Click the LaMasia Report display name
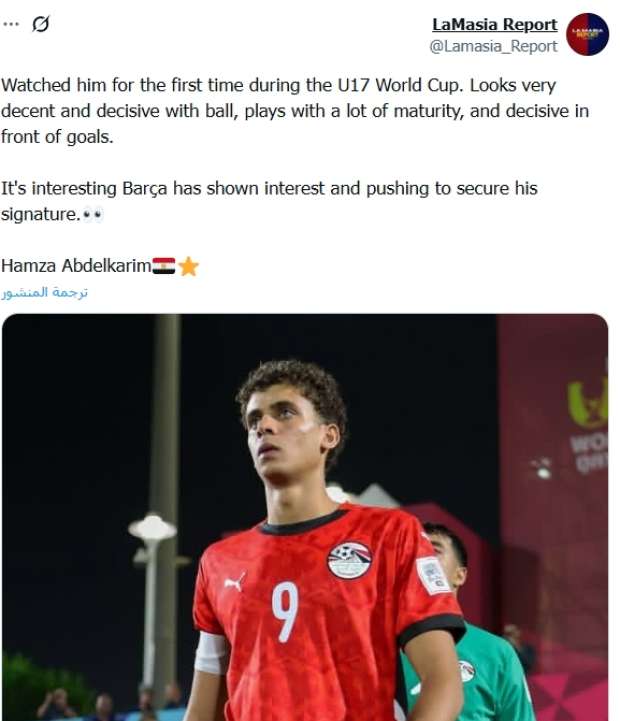 tap(494, 24)
